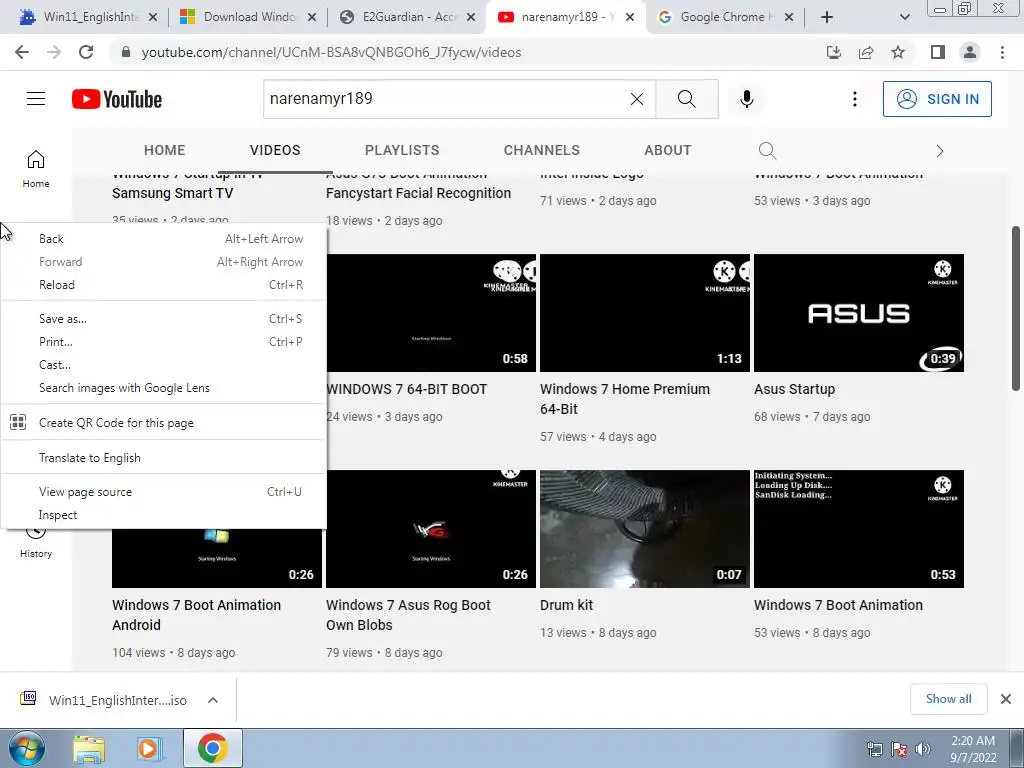Viewport: 1024px width, 768px height.
Task: Open the YouTube hamburger guide menu
Action: coord(36,99)
